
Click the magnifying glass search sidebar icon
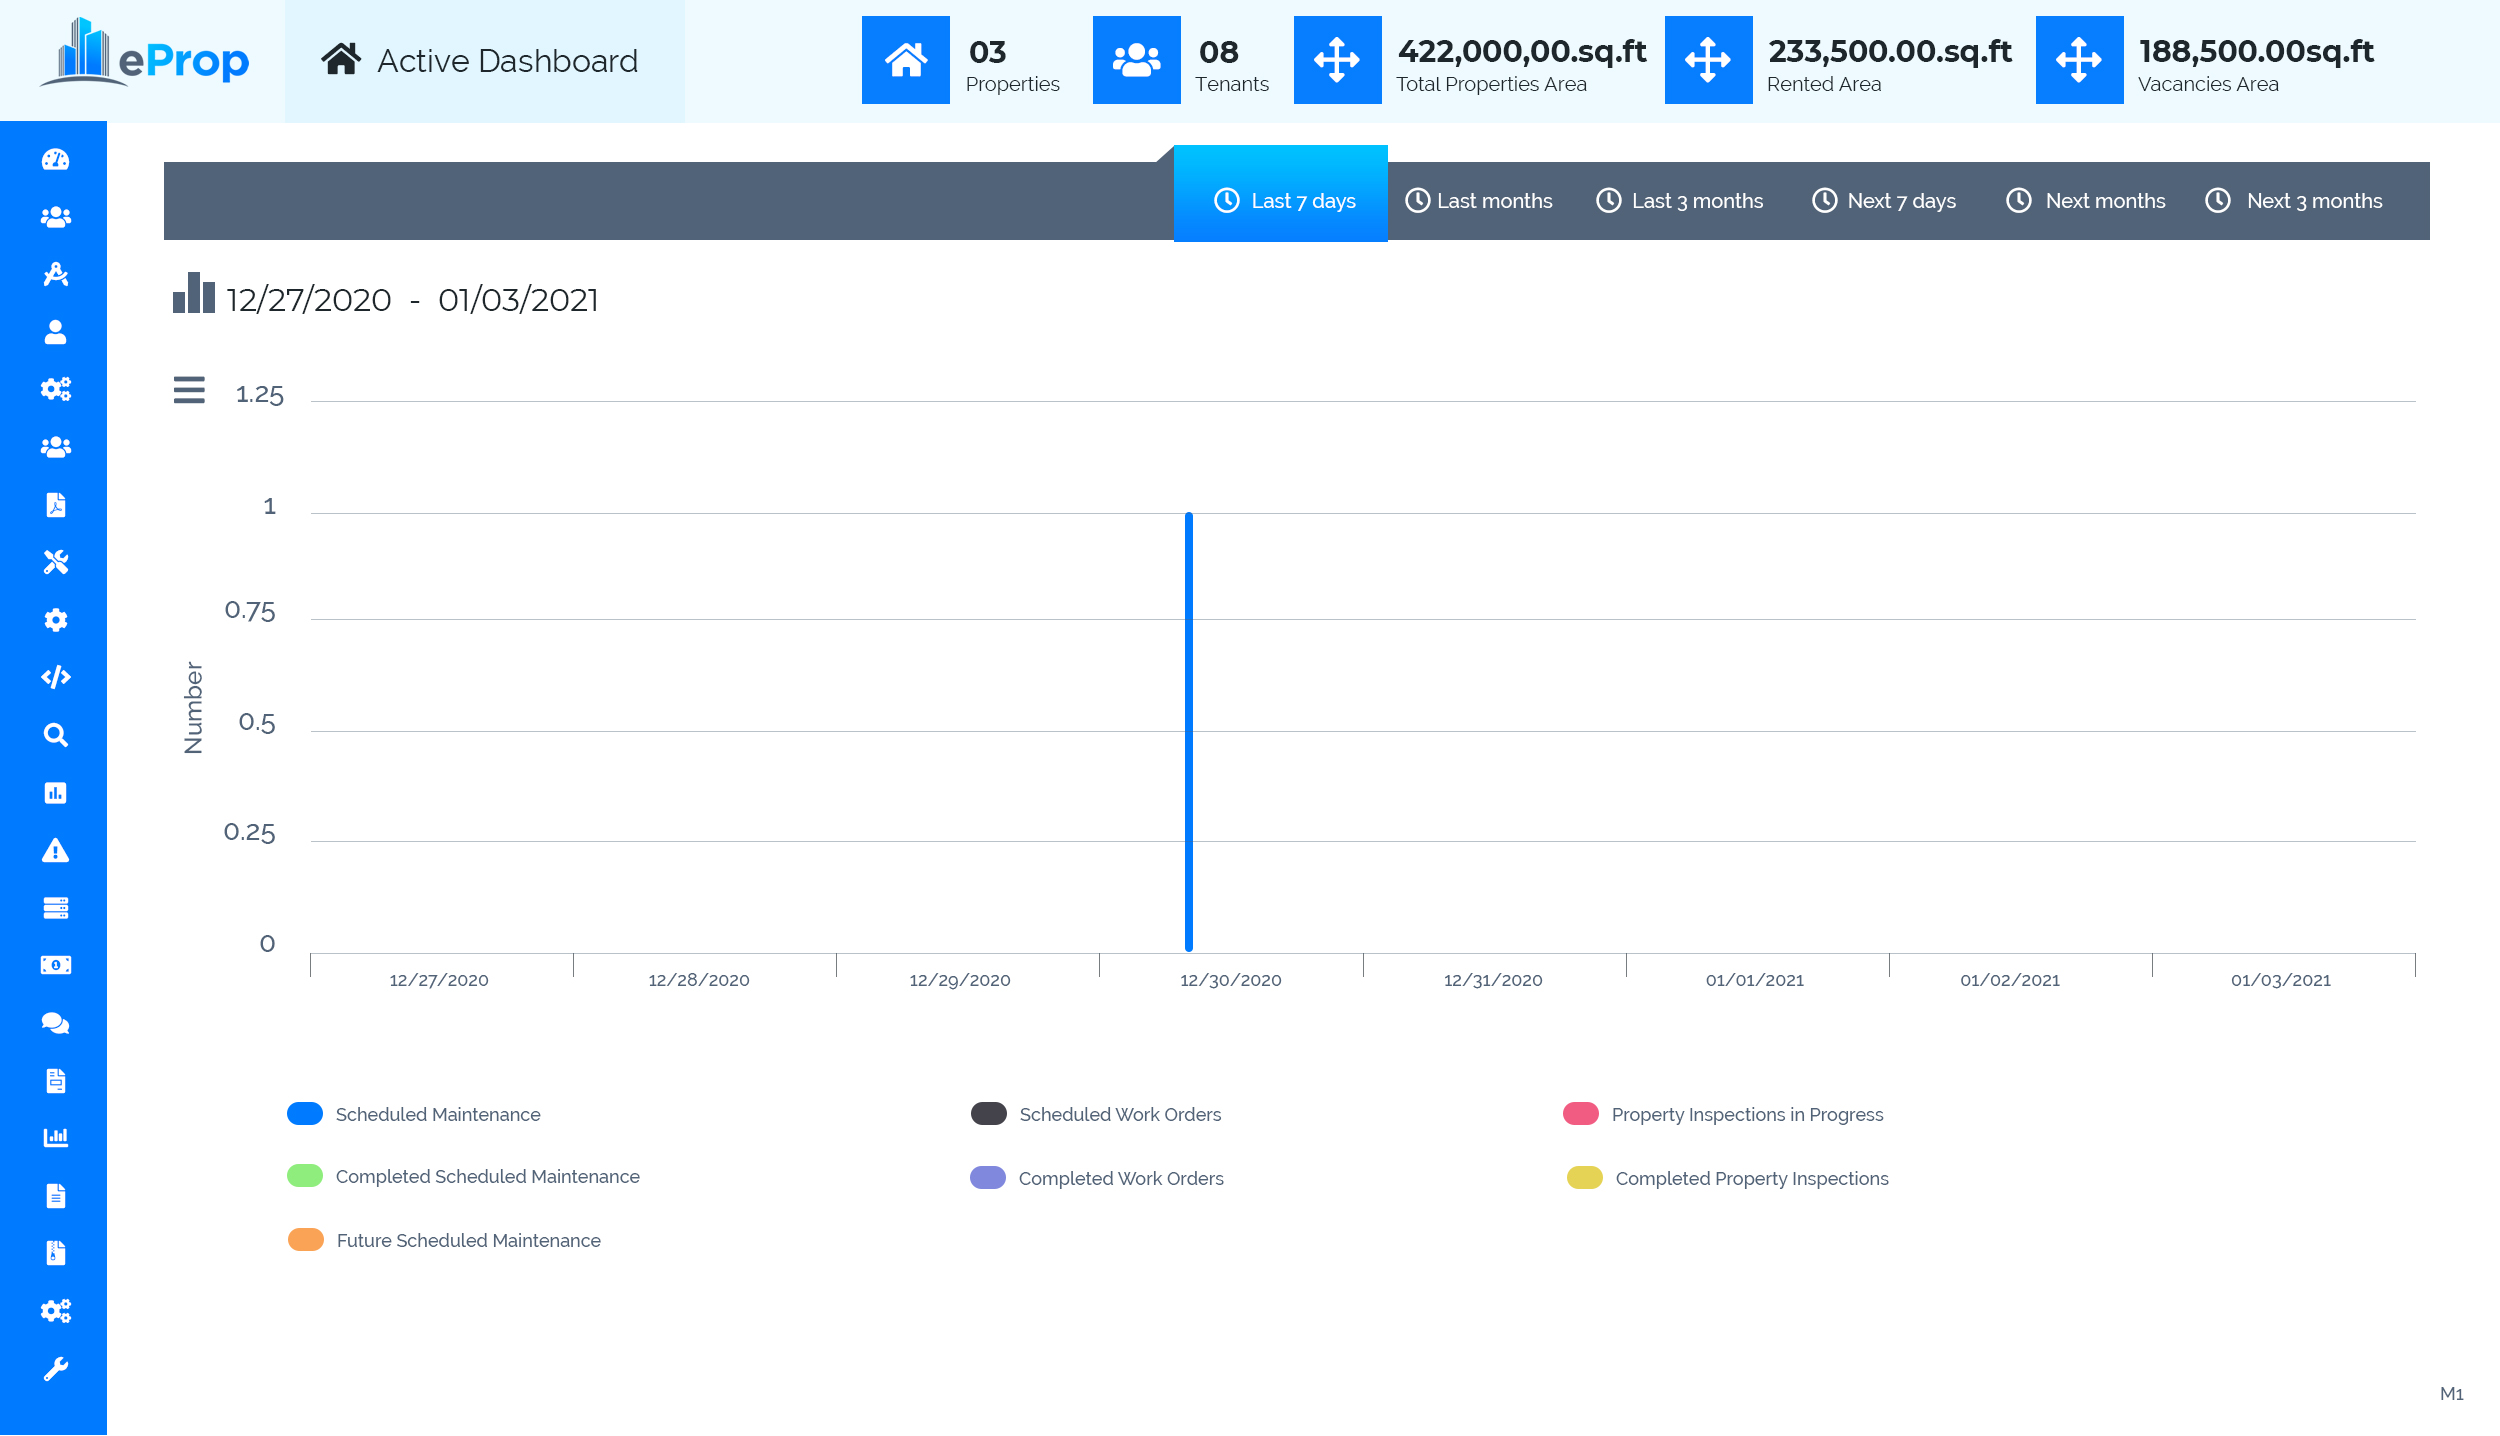[x=56, y=736]
